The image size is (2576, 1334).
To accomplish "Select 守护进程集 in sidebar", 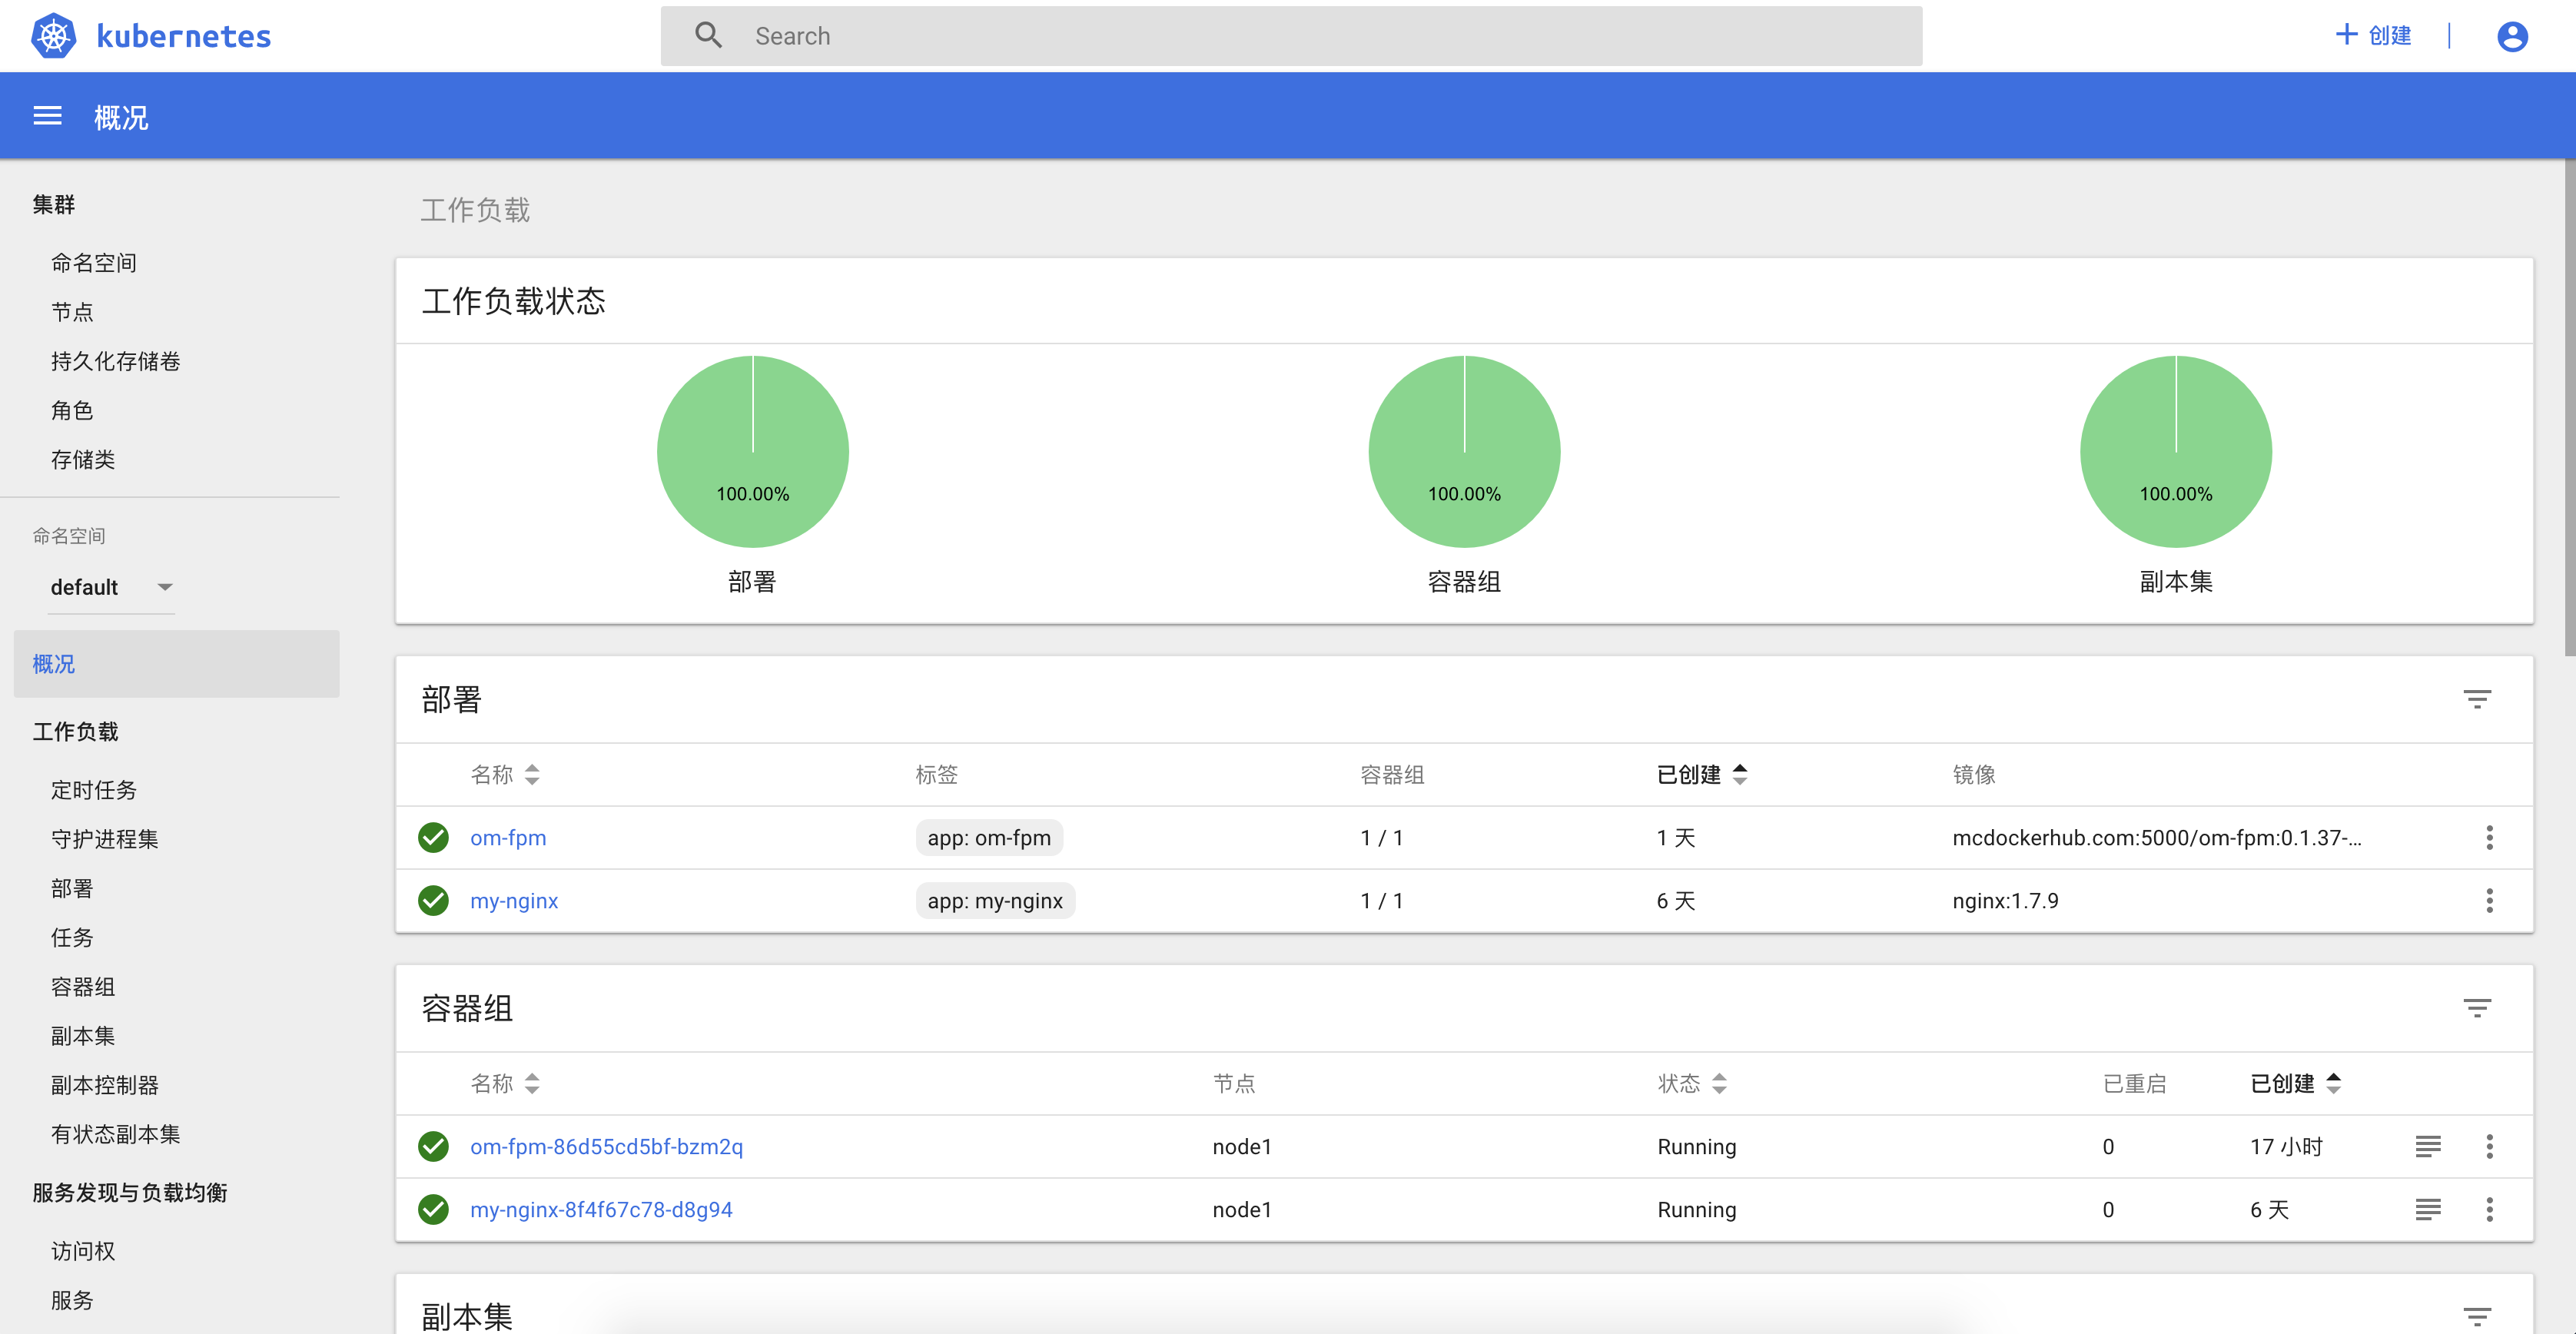I will click(104, 839).
